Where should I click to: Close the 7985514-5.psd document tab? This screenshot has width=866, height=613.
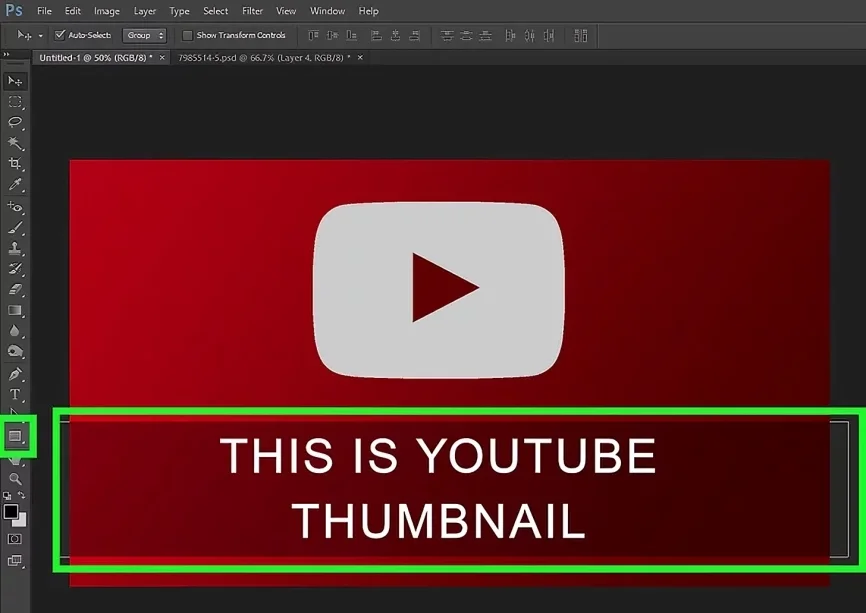(x=360, y=57)
